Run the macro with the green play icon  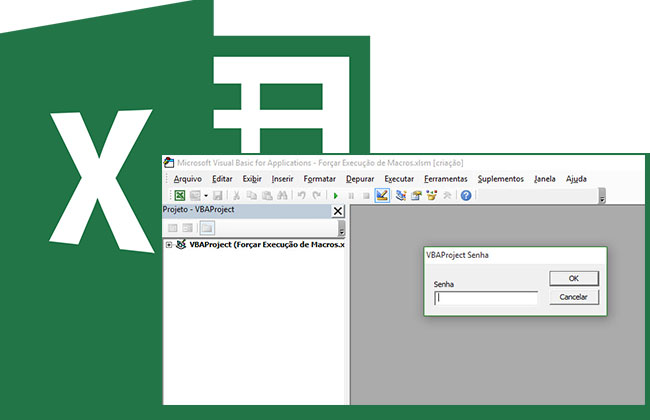coord(335,196)
